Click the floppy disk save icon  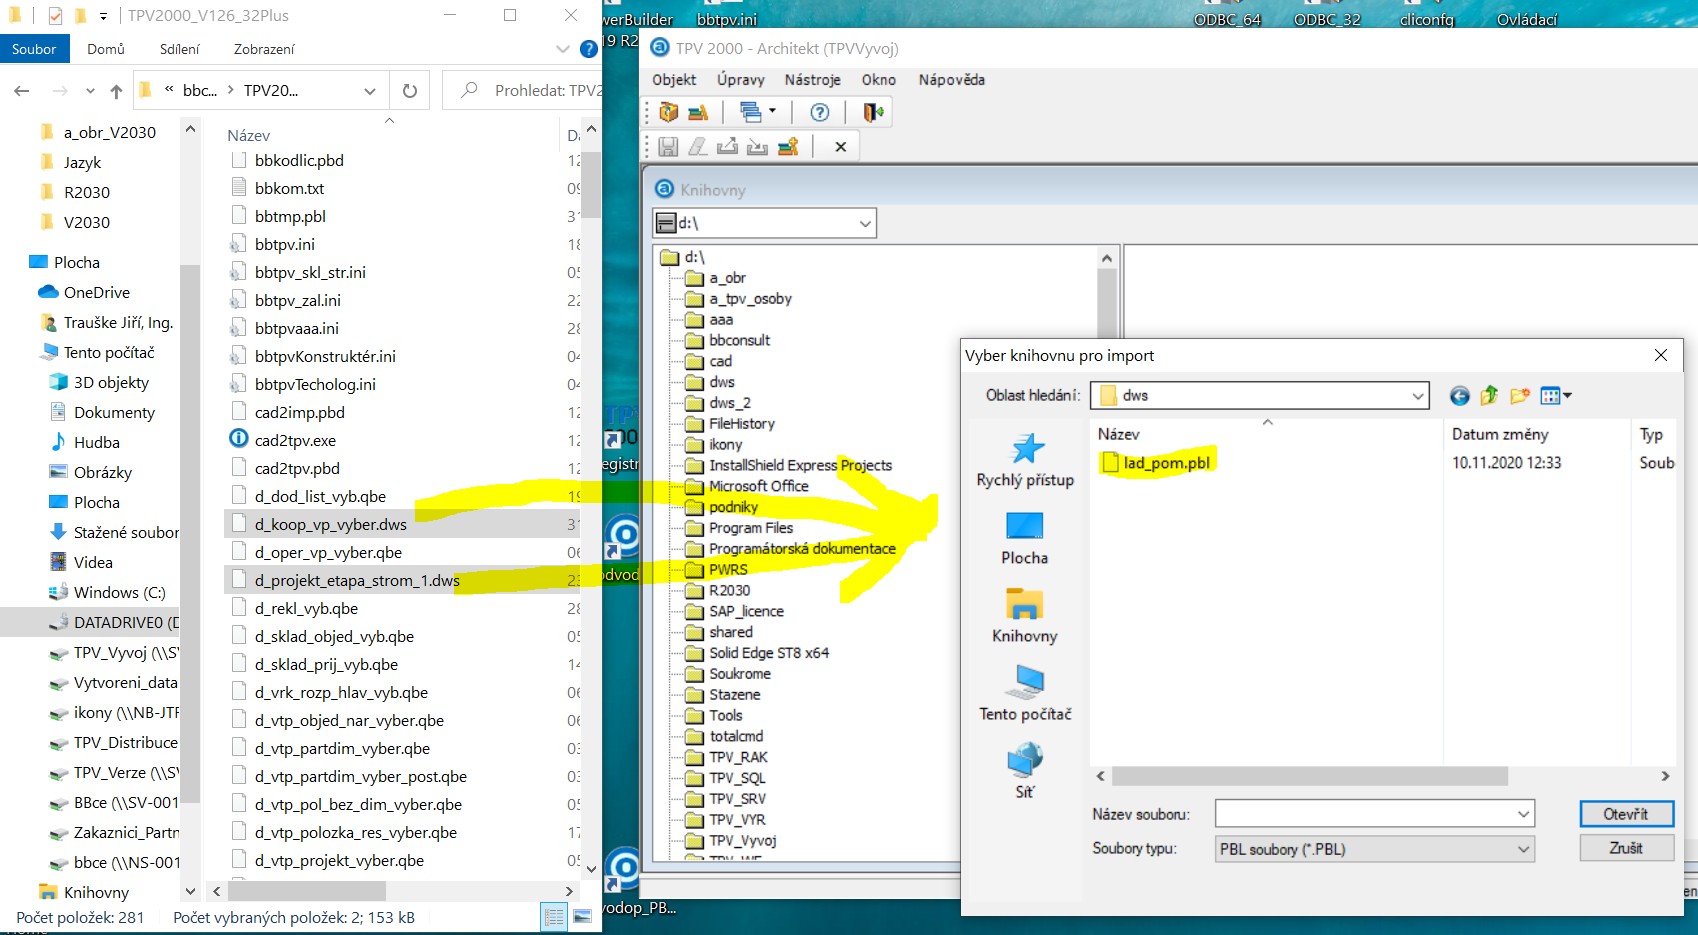pyautogui.click(x=668, y=147)
